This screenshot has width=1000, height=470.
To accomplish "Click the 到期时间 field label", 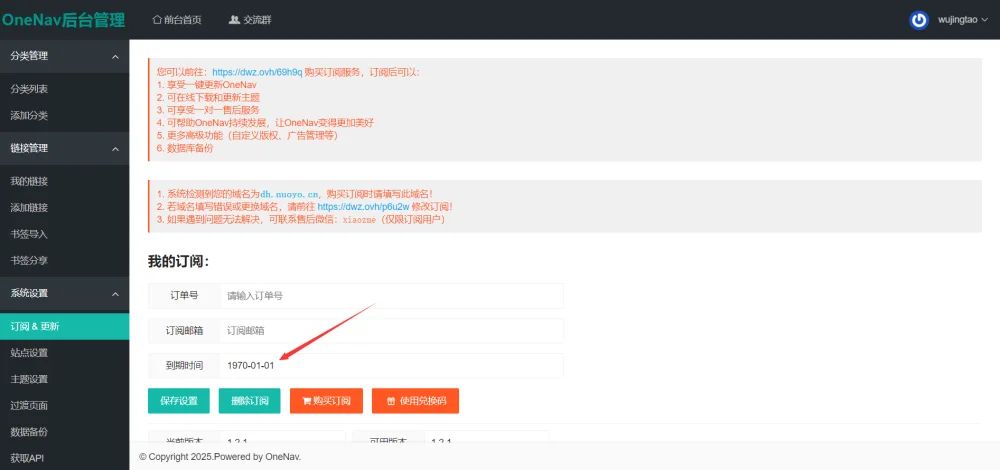I will click(184, 365).
